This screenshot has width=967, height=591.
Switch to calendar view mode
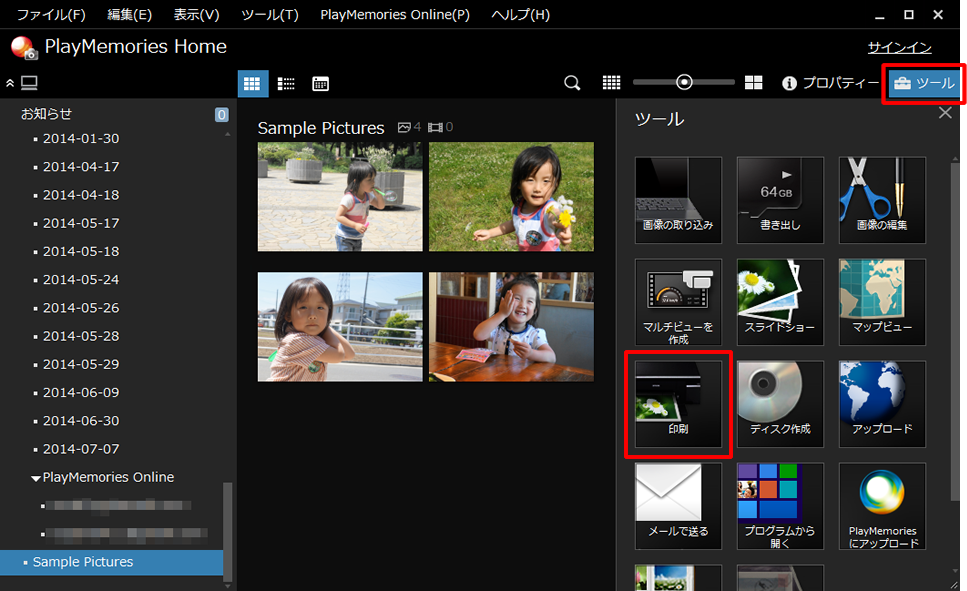(320, 83)
